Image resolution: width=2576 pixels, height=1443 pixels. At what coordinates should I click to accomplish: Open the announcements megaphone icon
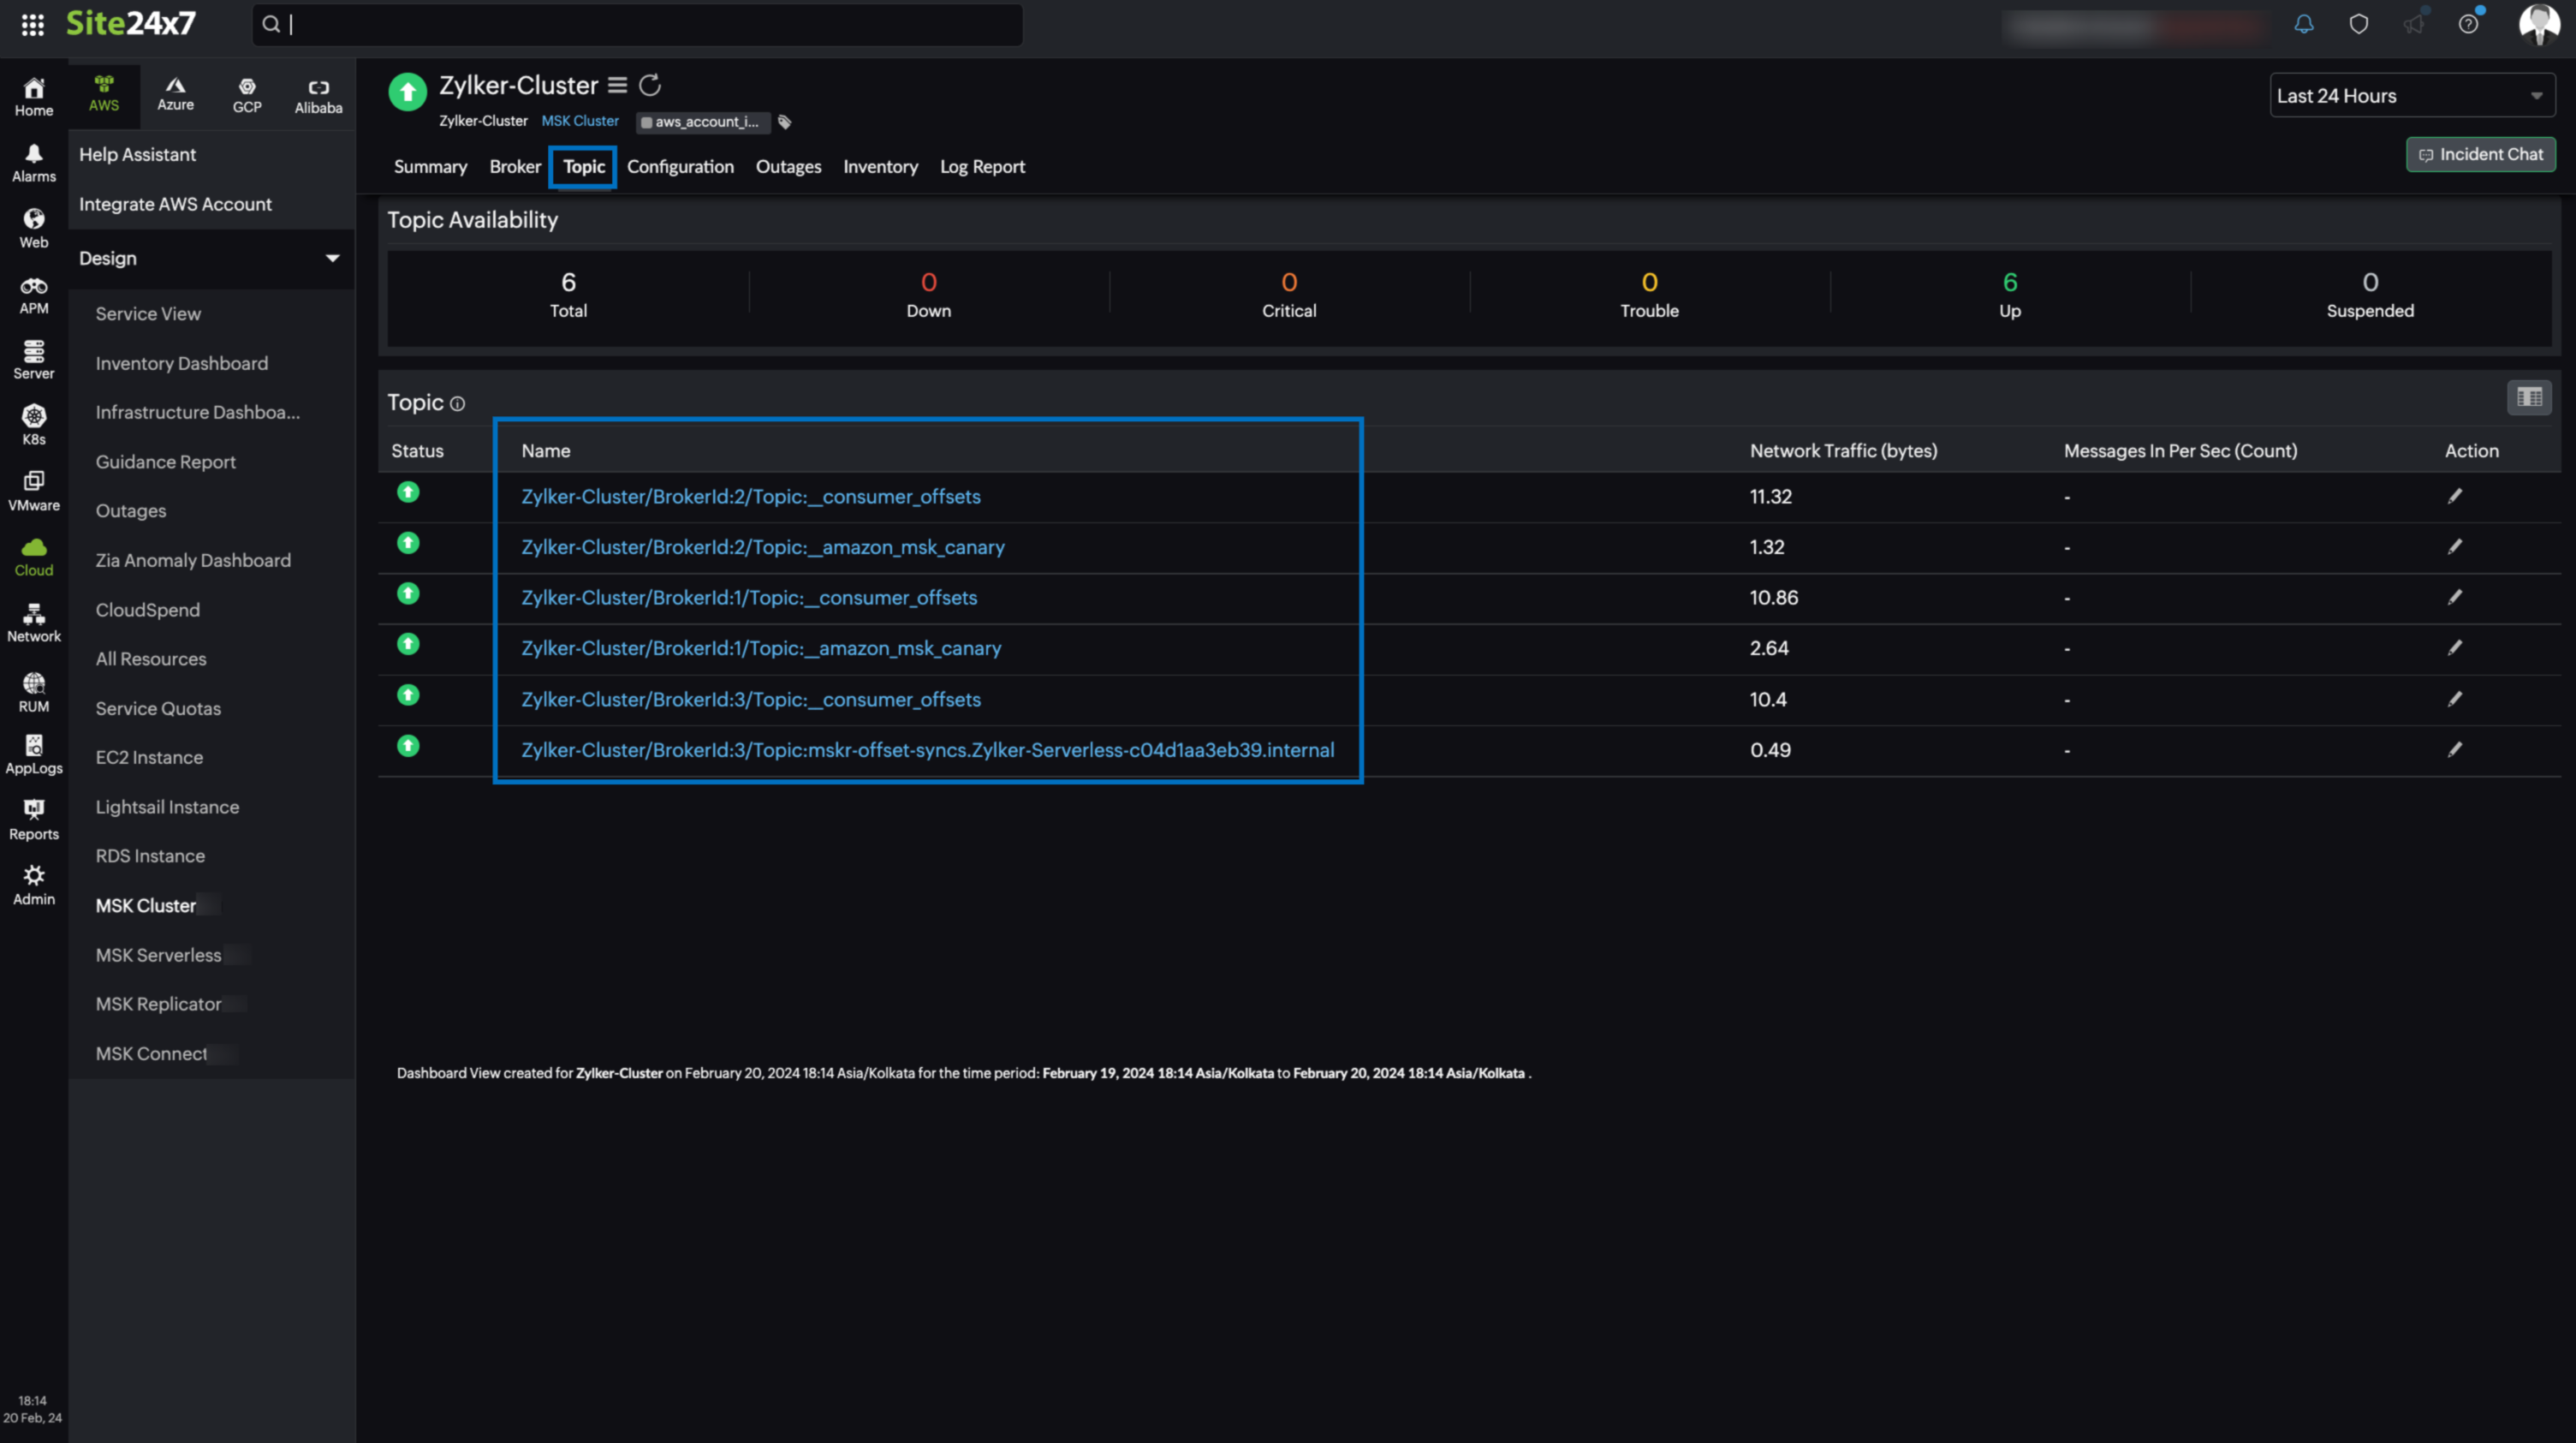pos(2415,25)
